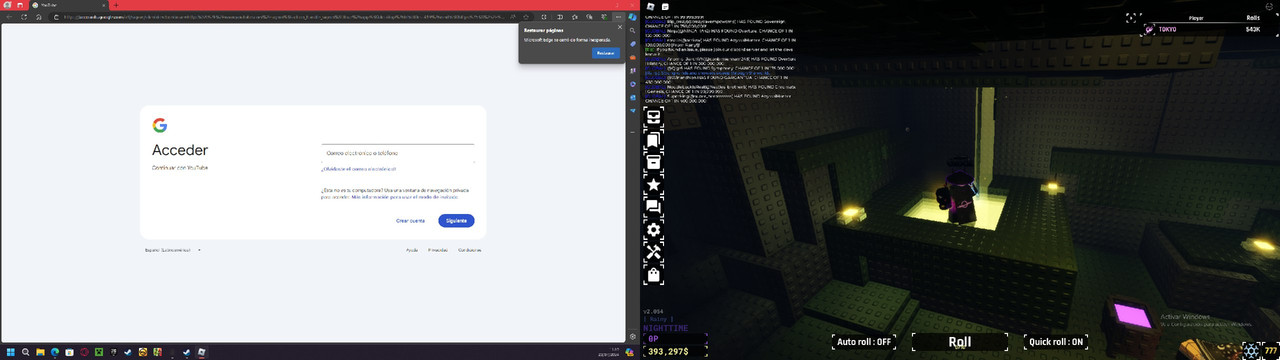1280x360 pixels.
Task: Open the crossed hammers crafting icon in sidebar
Action: [653, 252]
